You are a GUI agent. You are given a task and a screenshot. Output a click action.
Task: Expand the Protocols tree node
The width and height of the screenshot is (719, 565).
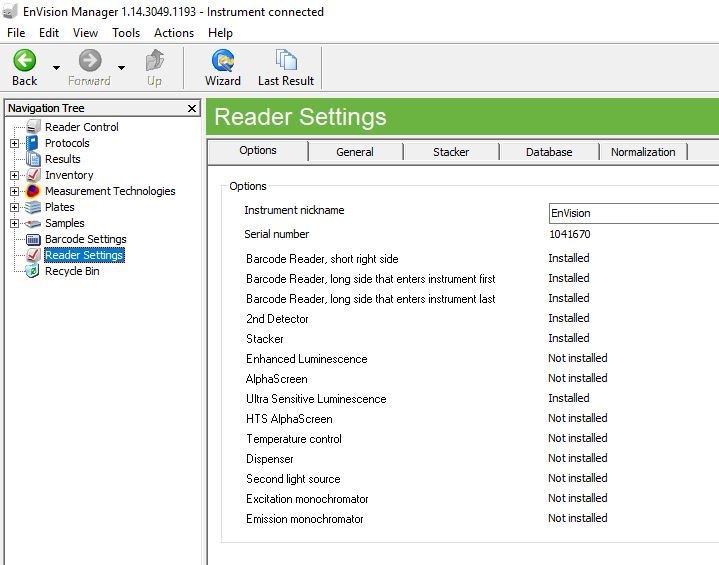point(14,143)
